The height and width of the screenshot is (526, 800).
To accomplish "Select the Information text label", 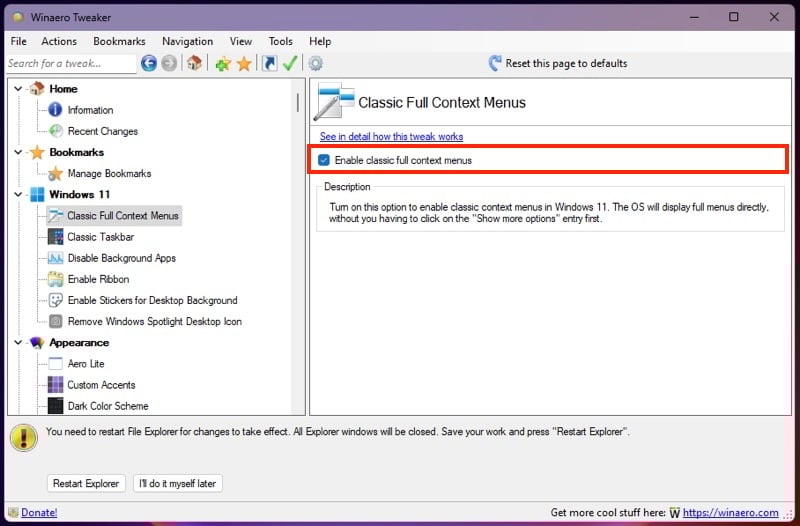I will [90, 110].
